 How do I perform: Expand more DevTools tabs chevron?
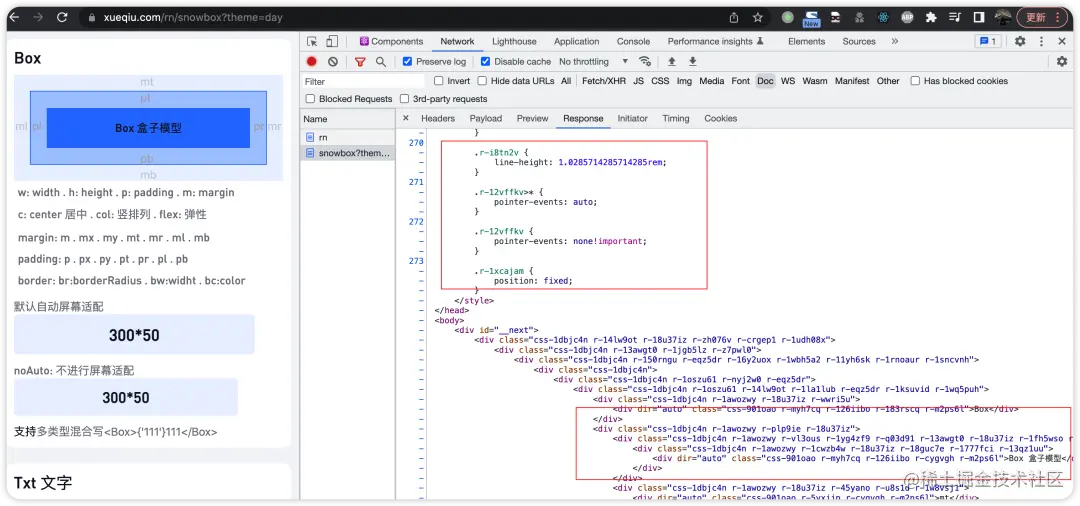coord(894,41)
